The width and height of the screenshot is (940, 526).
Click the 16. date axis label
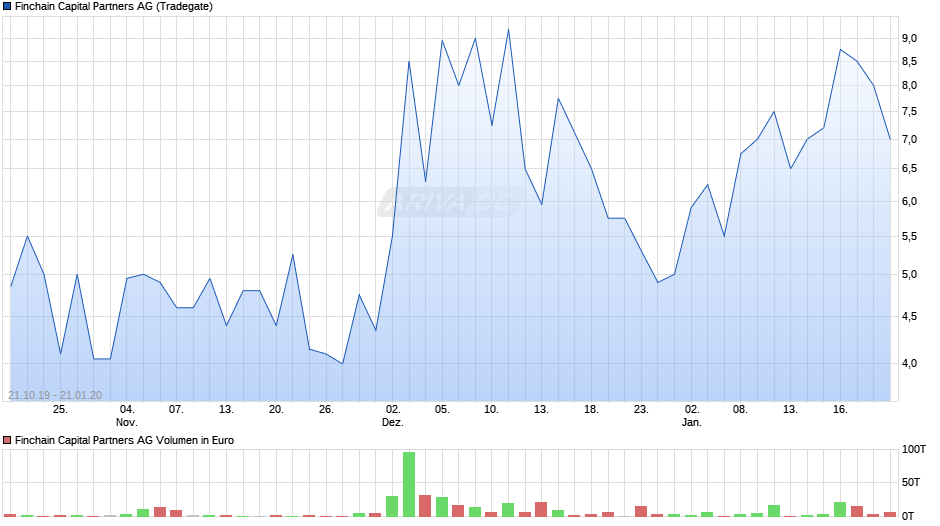coord(840,409)
